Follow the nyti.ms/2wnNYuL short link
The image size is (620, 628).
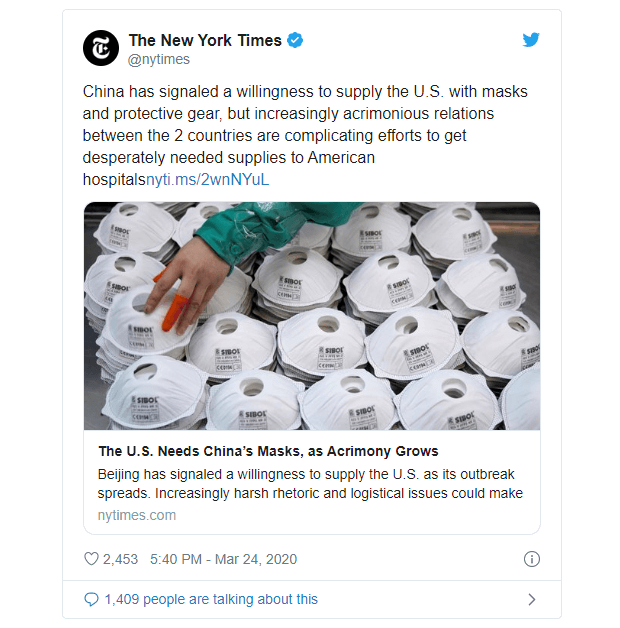[x=207, y=180]
